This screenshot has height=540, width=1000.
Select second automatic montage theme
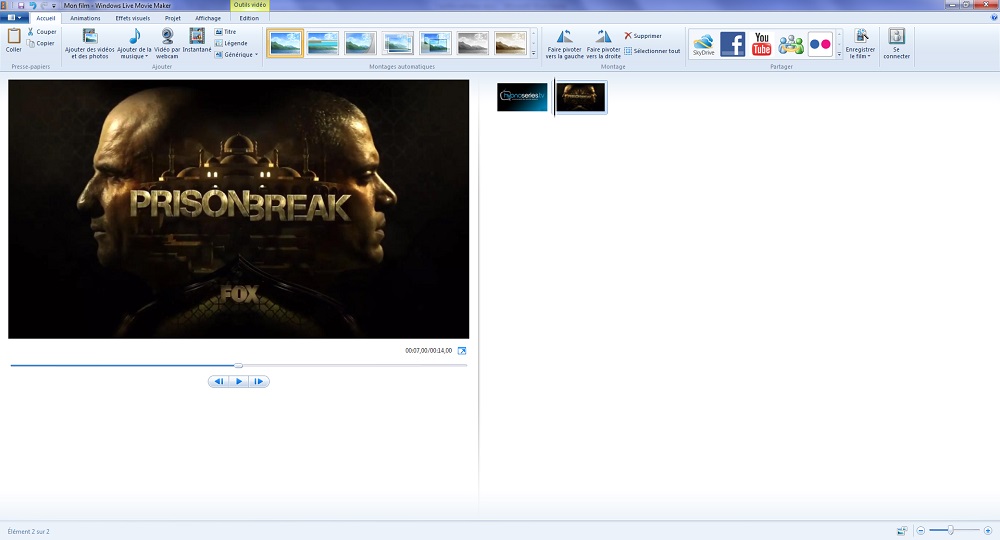pyautogui.click(x=323, y=43)
